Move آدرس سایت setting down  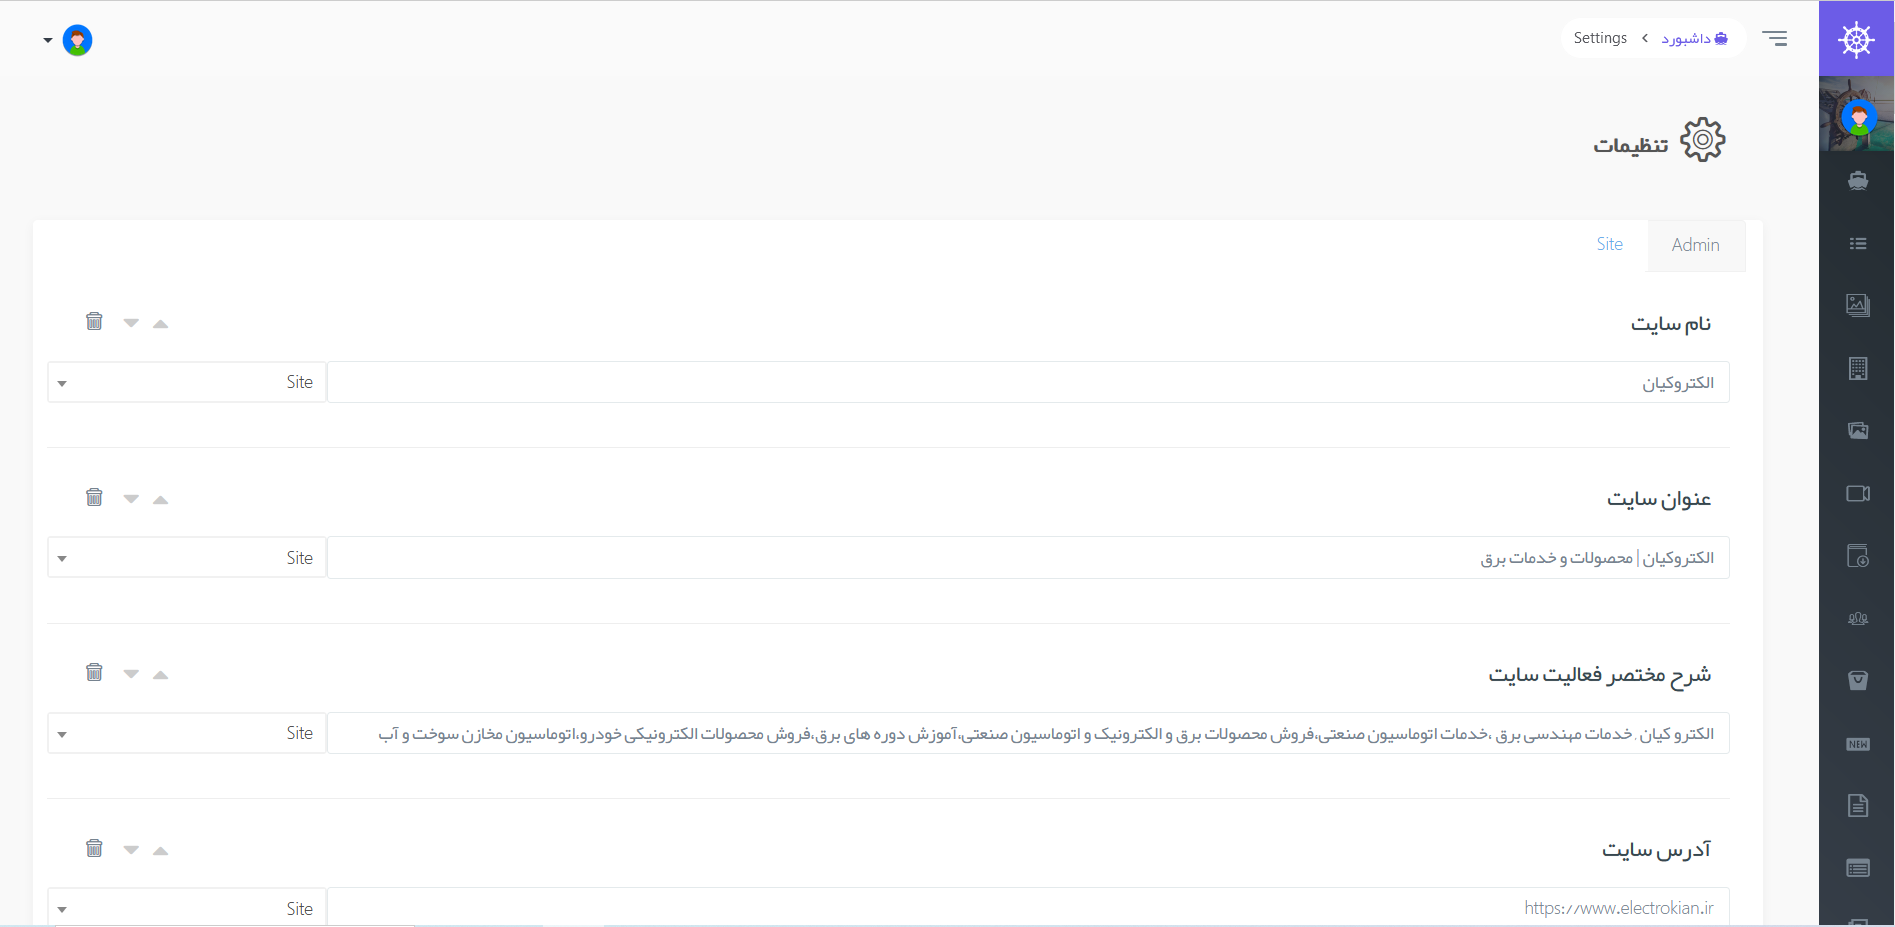click(x=131, y=849)
